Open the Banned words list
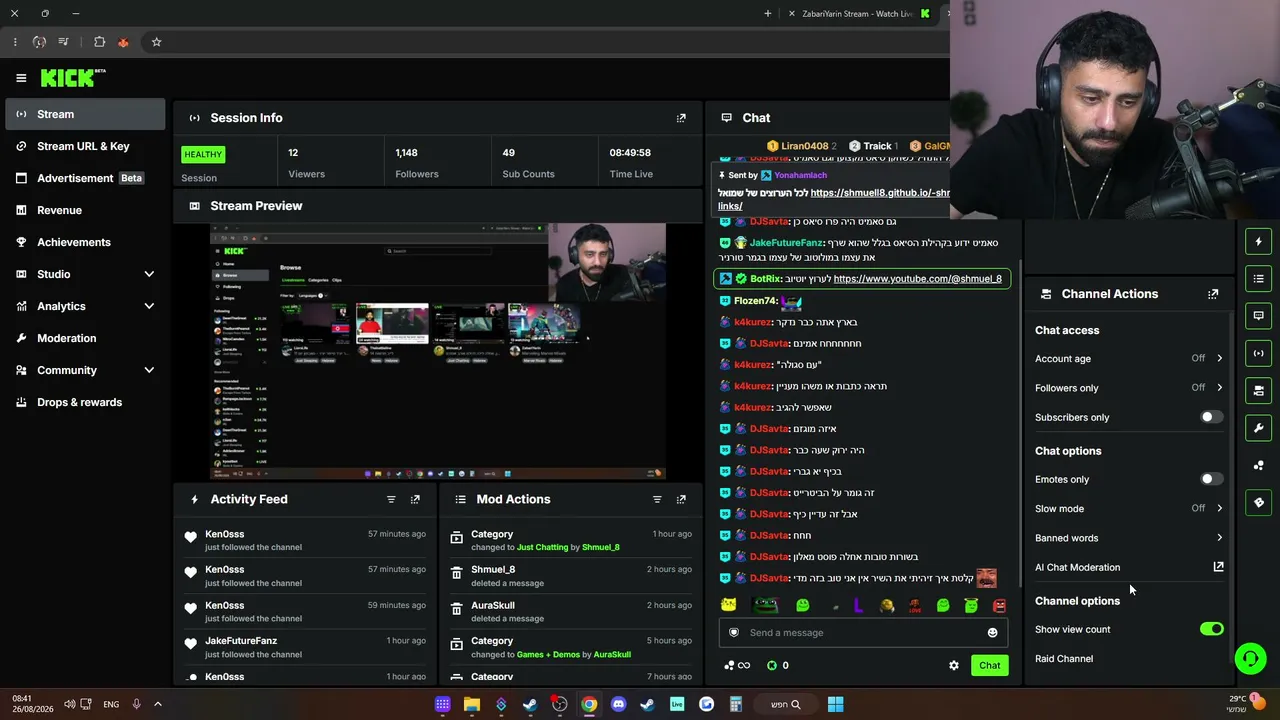This screenshot has width=1280, height=720. click(1129, 538)
